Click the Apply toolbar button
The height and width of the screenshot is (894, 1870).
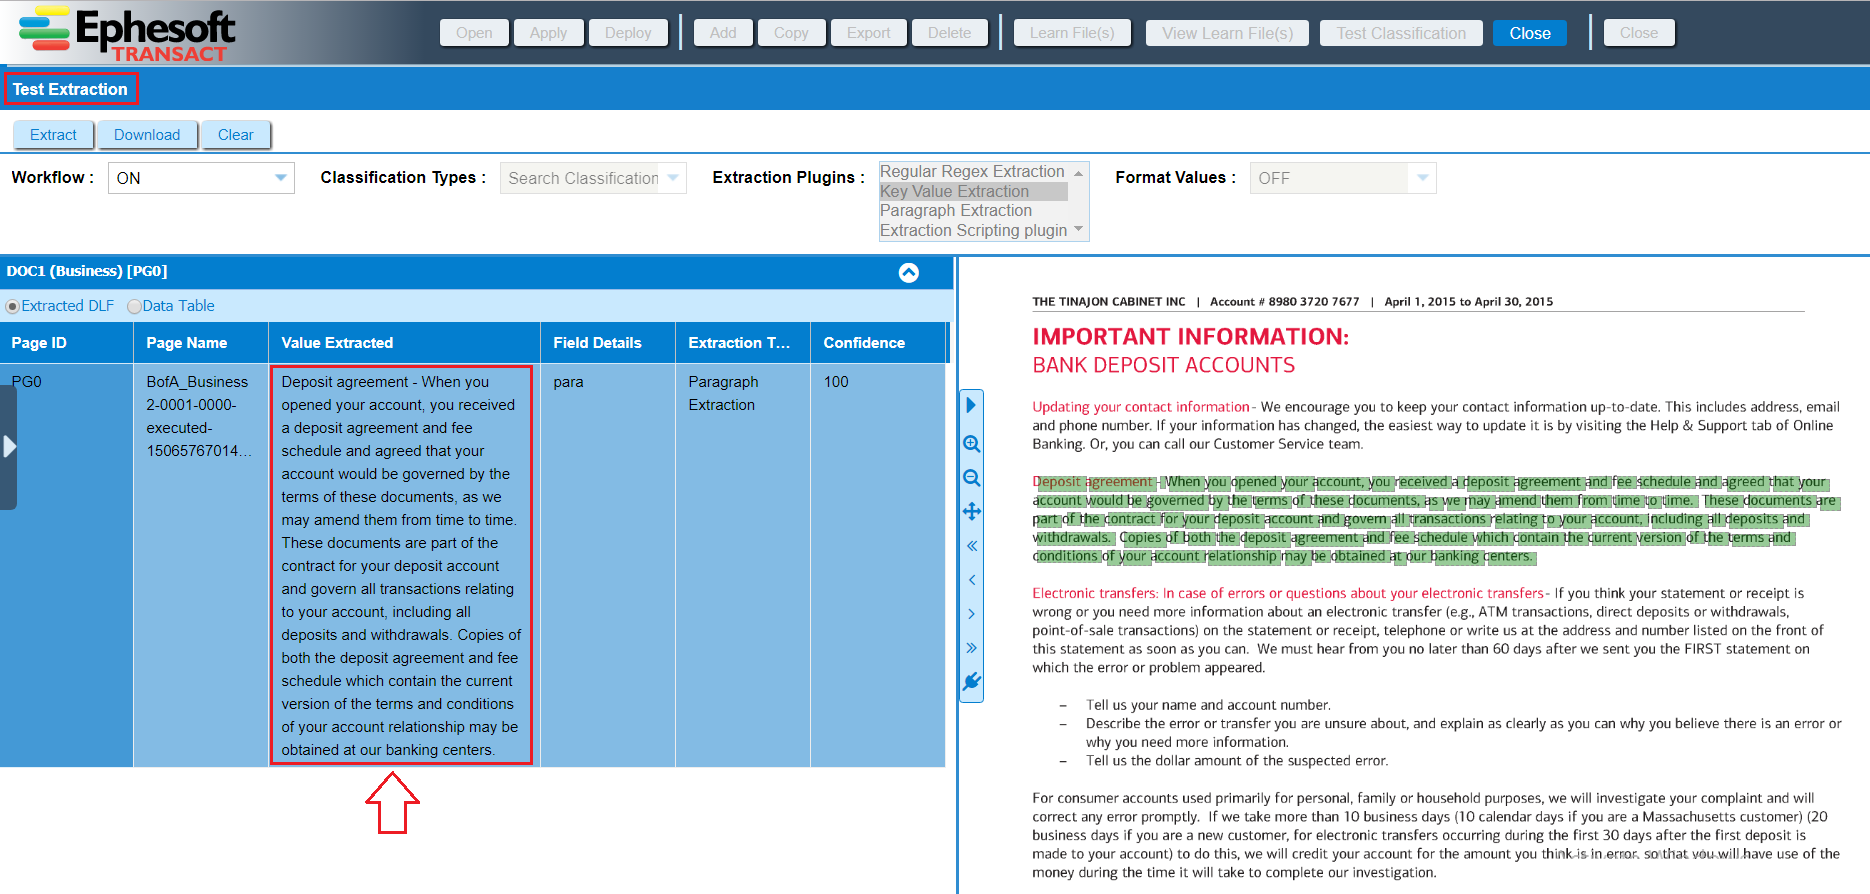[x=548, y=33]
